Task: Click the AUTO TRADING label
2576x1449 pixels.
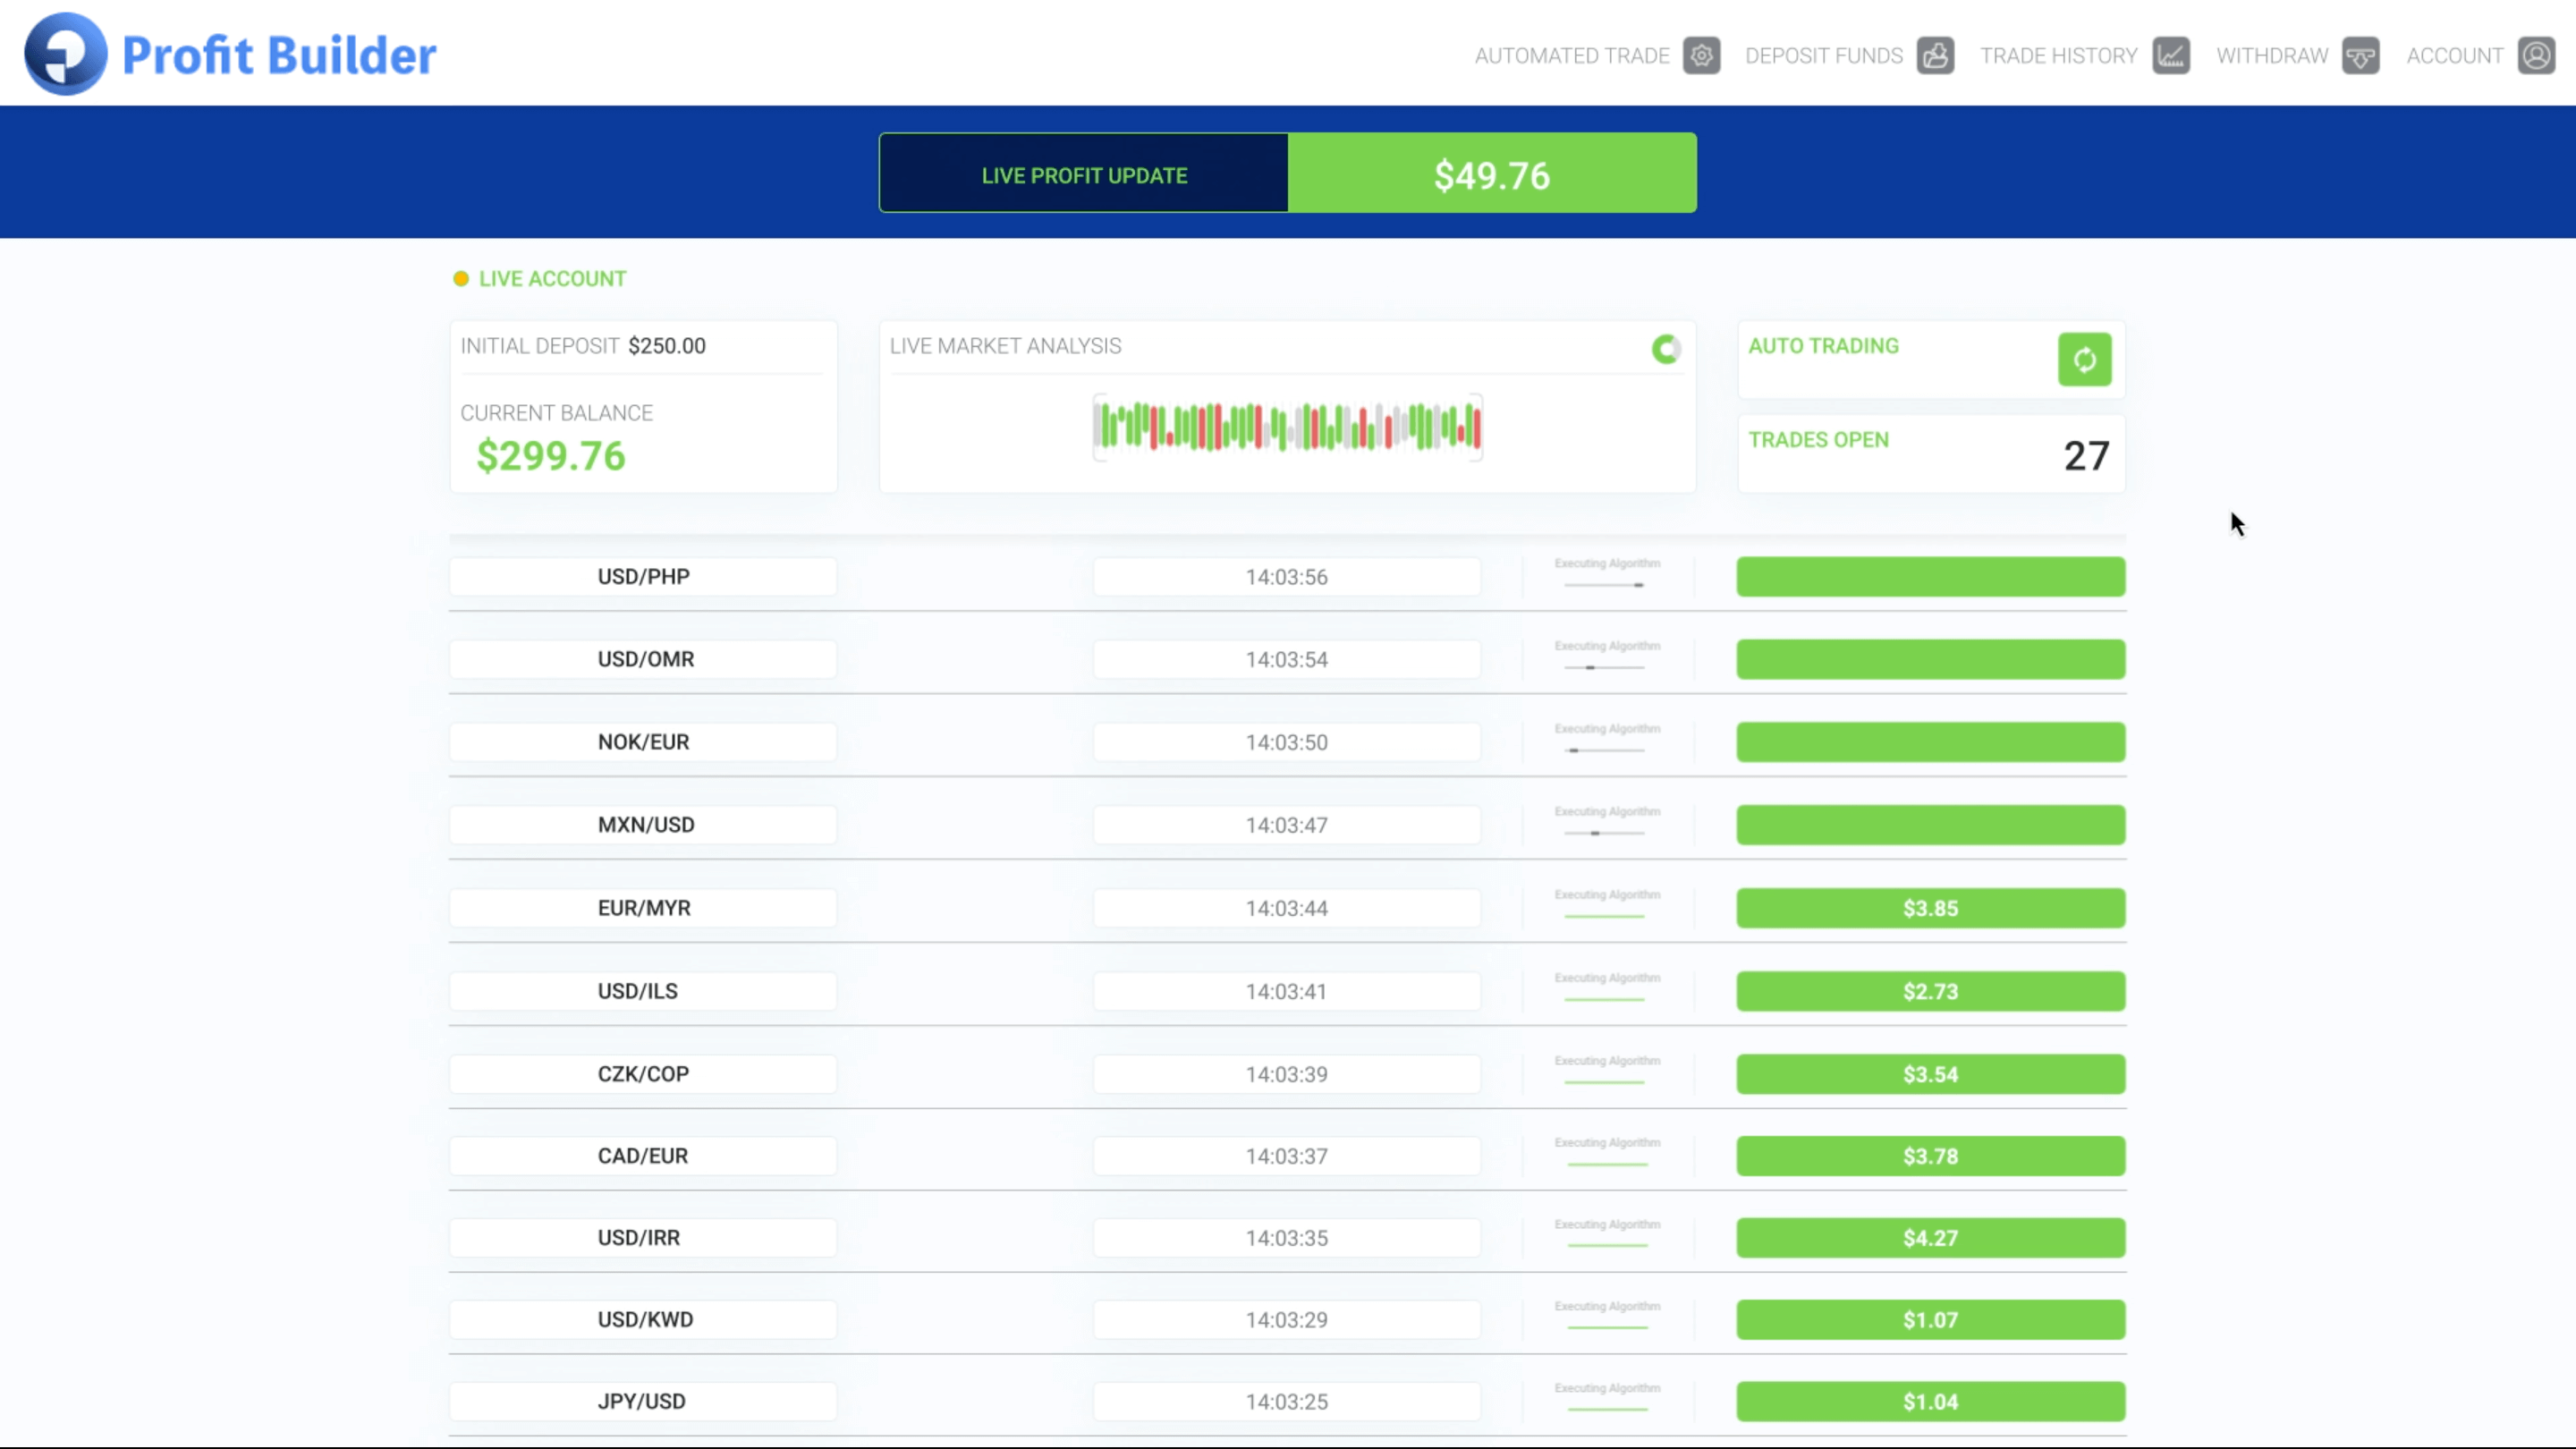Action: click(1823, 346)
